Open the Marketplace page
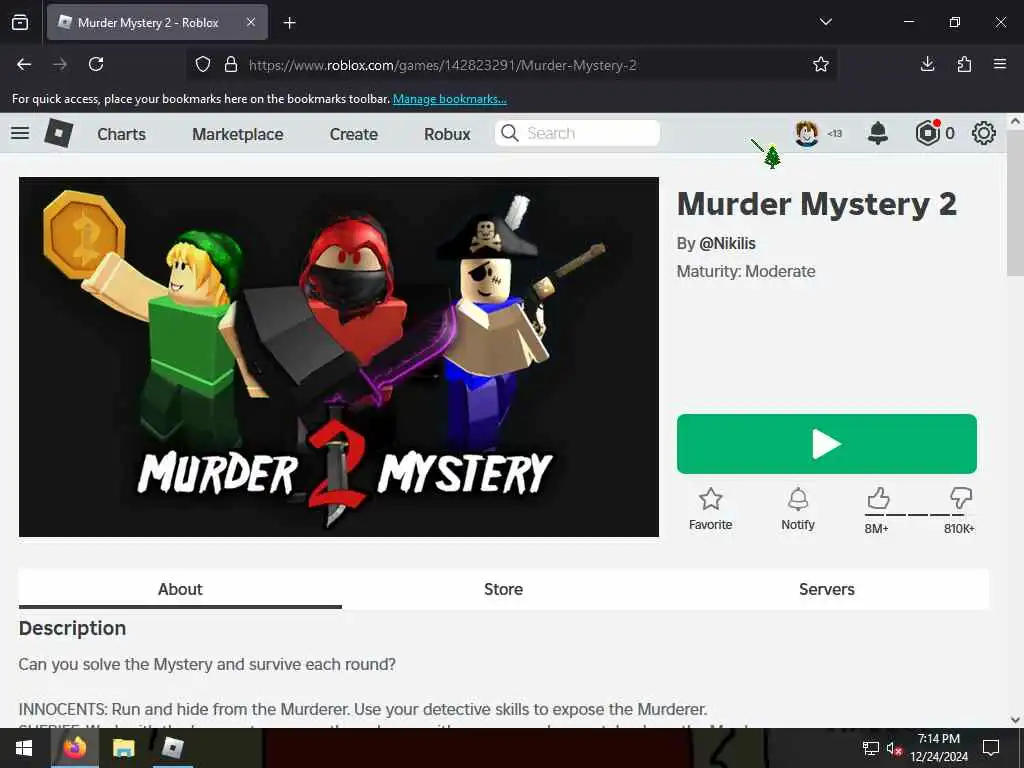1024x768 pixels. click(x=238, y=134)
